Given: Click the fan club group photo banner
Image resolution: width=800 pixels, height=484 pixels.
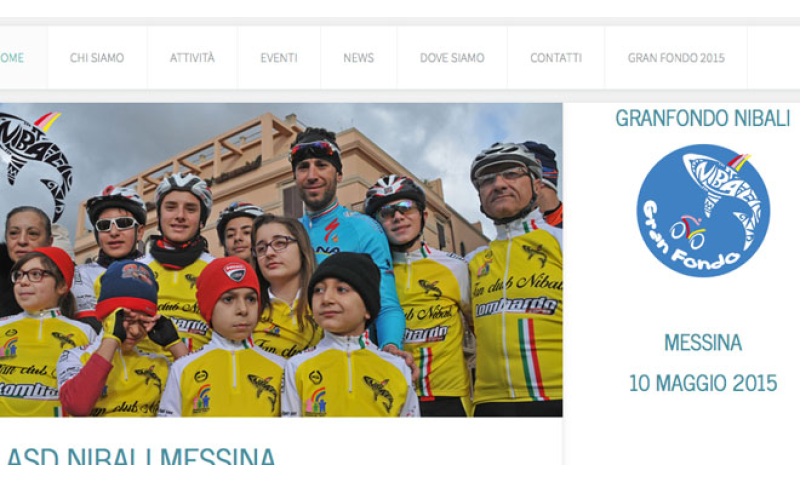Looking at the screenshot, I should pos(281,260).
